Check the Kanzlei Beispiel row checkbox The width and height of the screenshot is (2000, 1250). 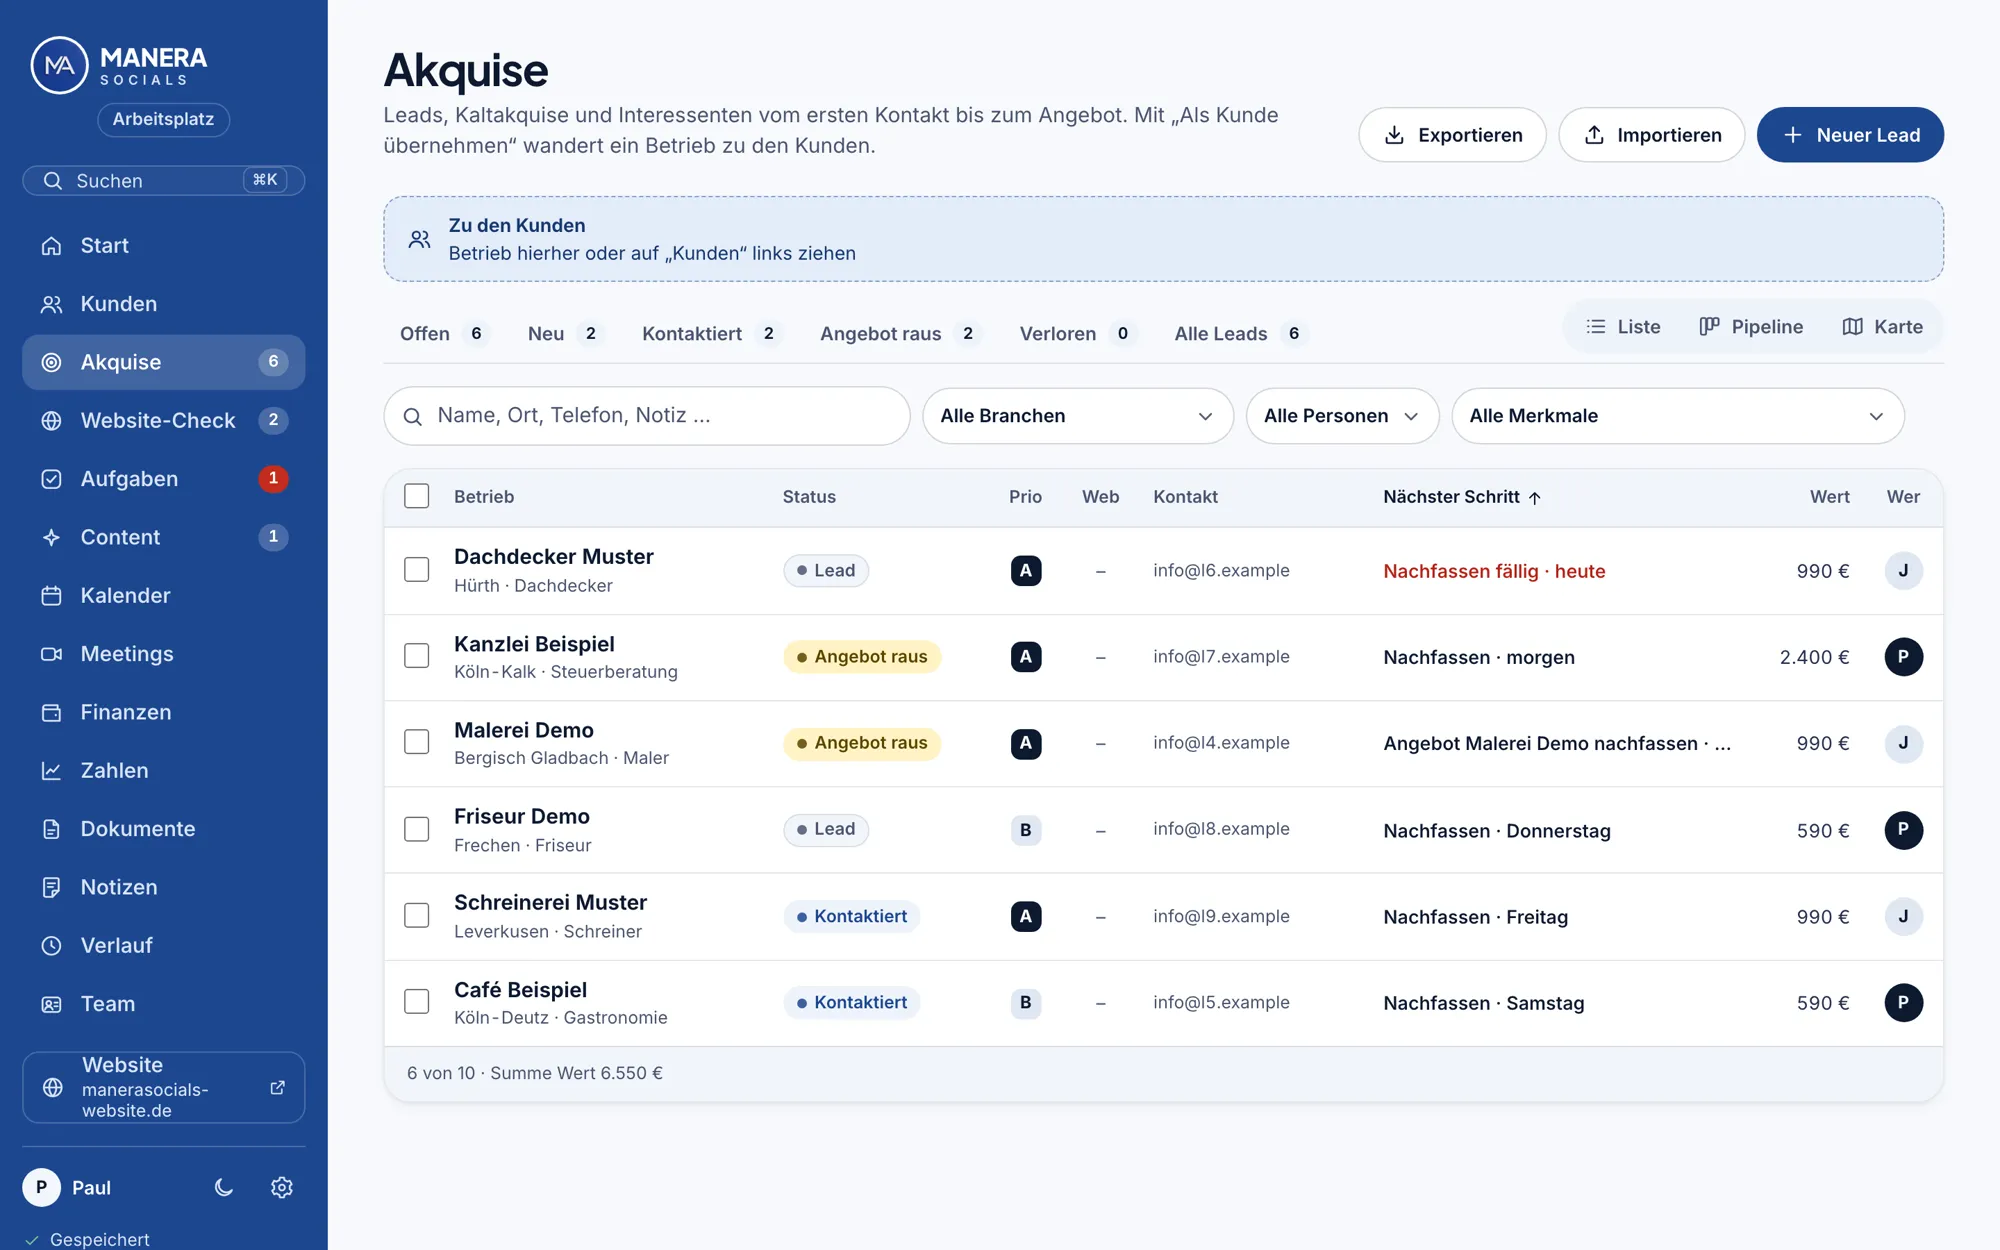[416, 656]
